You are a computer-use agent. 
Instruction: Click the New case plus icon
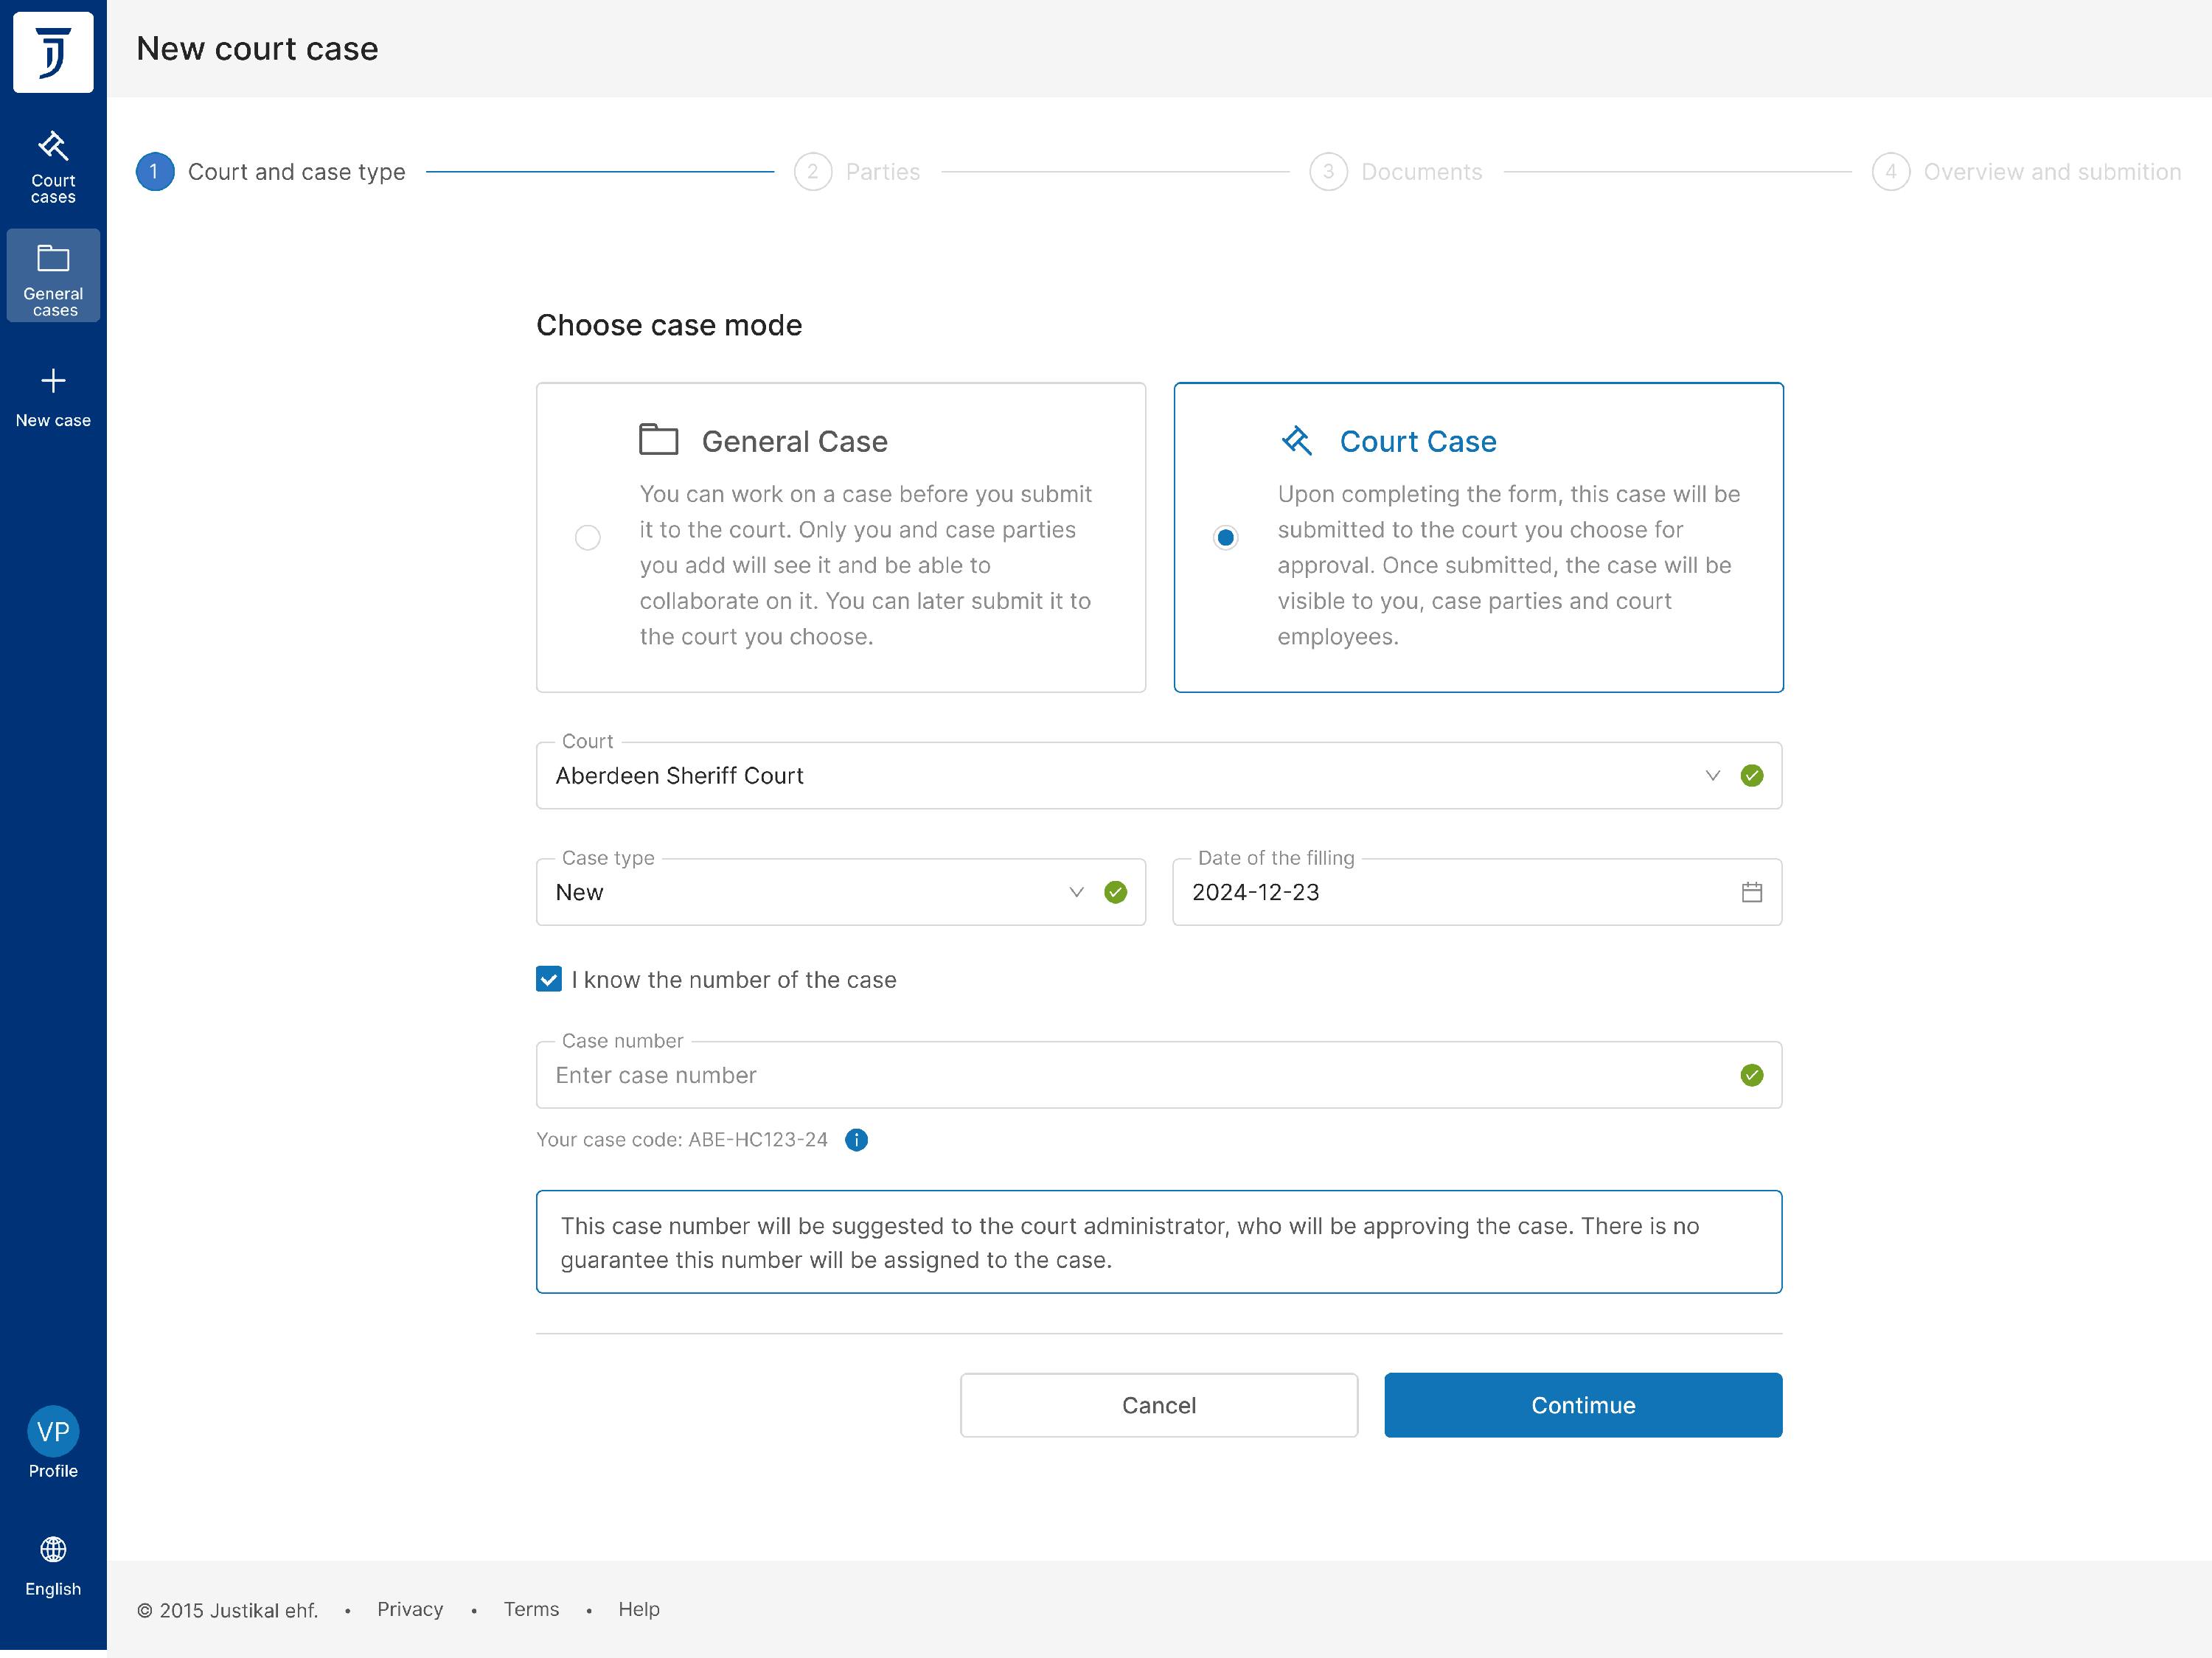[53, 381]
